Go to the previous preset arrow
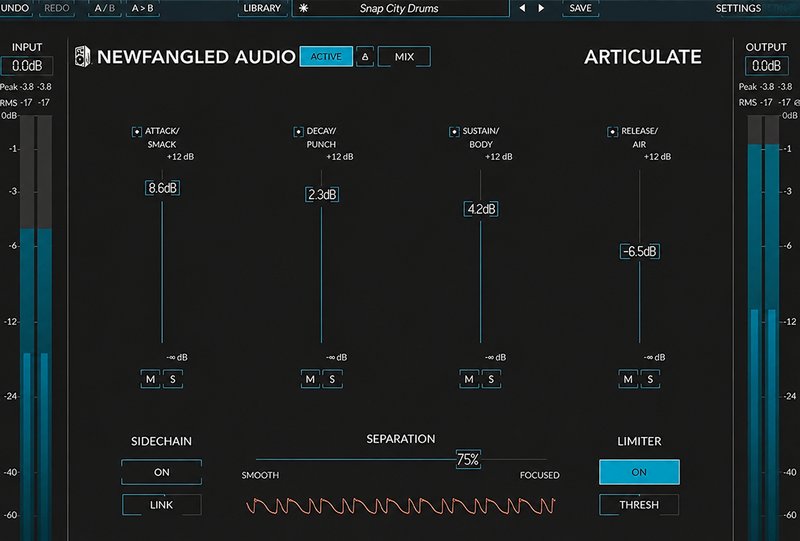 tap(522, 8)
